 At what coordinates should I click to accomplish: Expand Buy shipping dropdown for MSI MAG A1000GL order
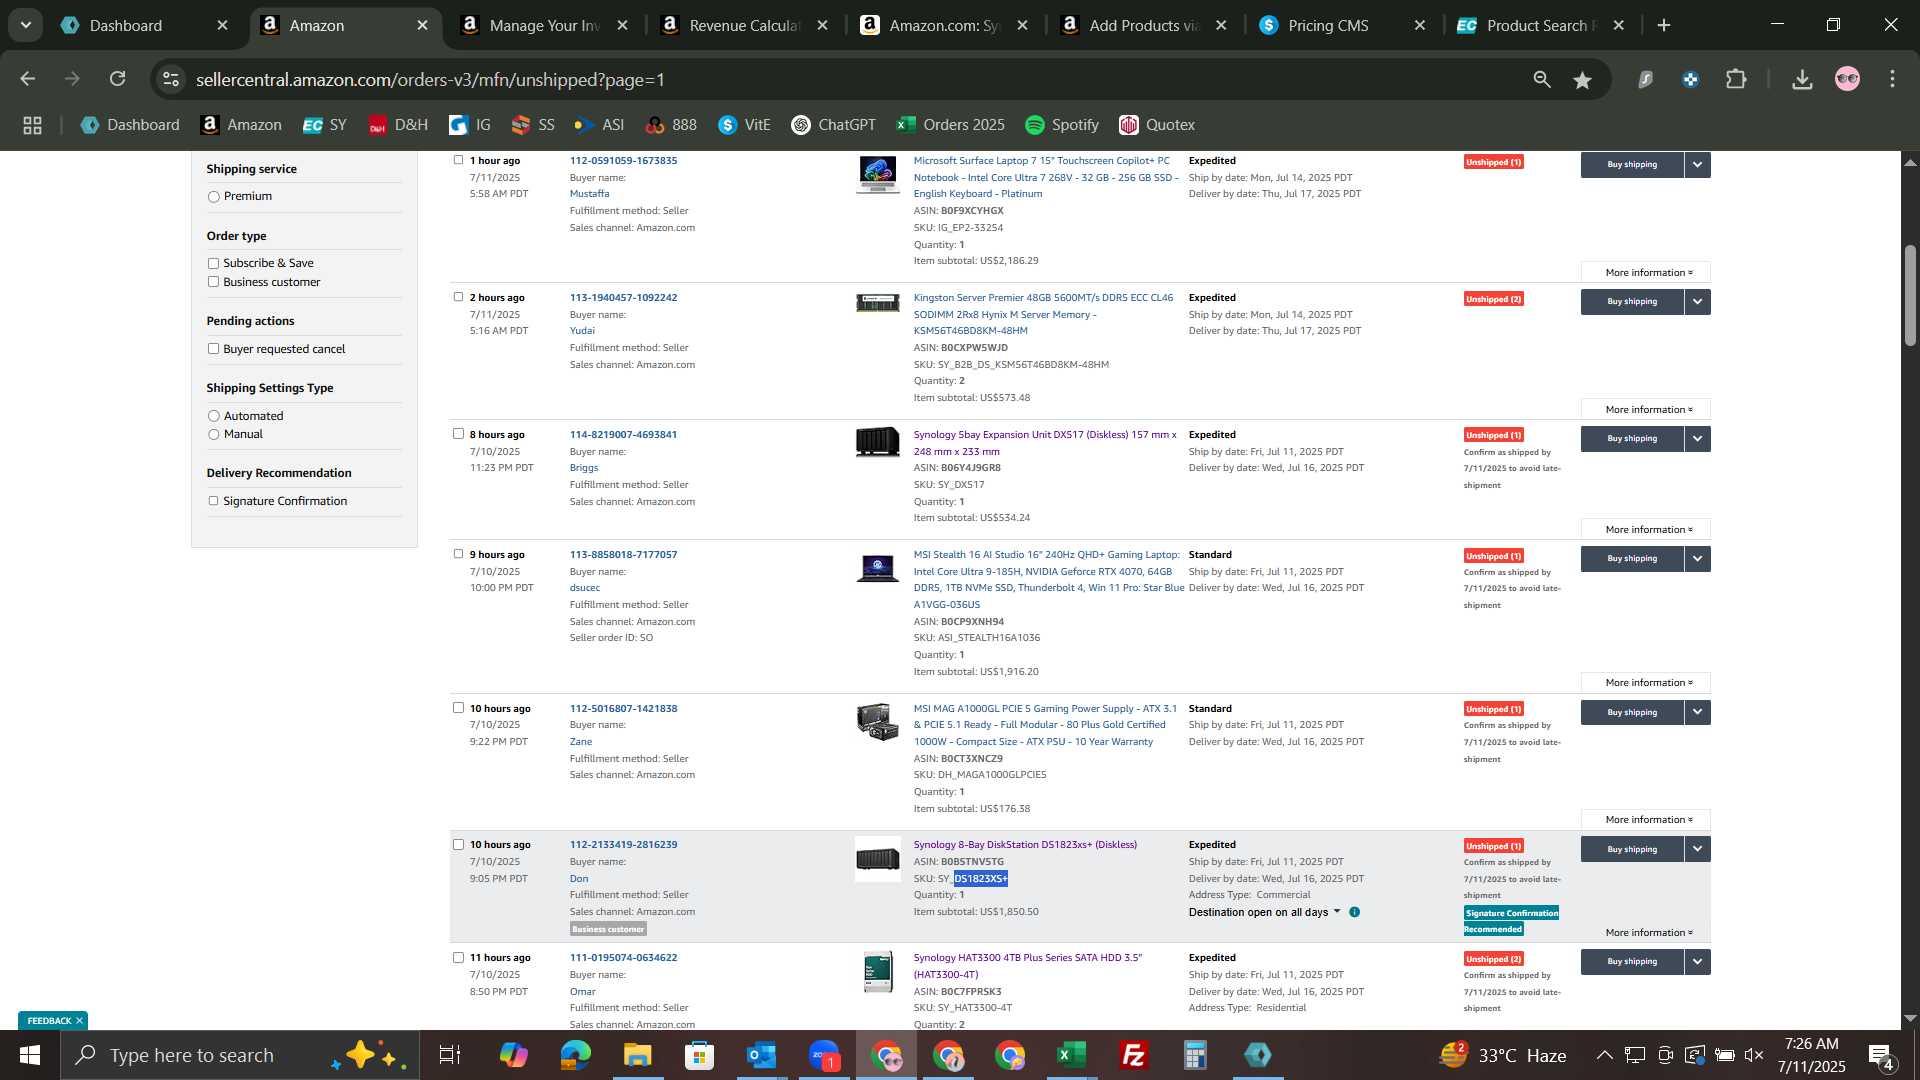pyautogui.click(x=1698, y=712)
